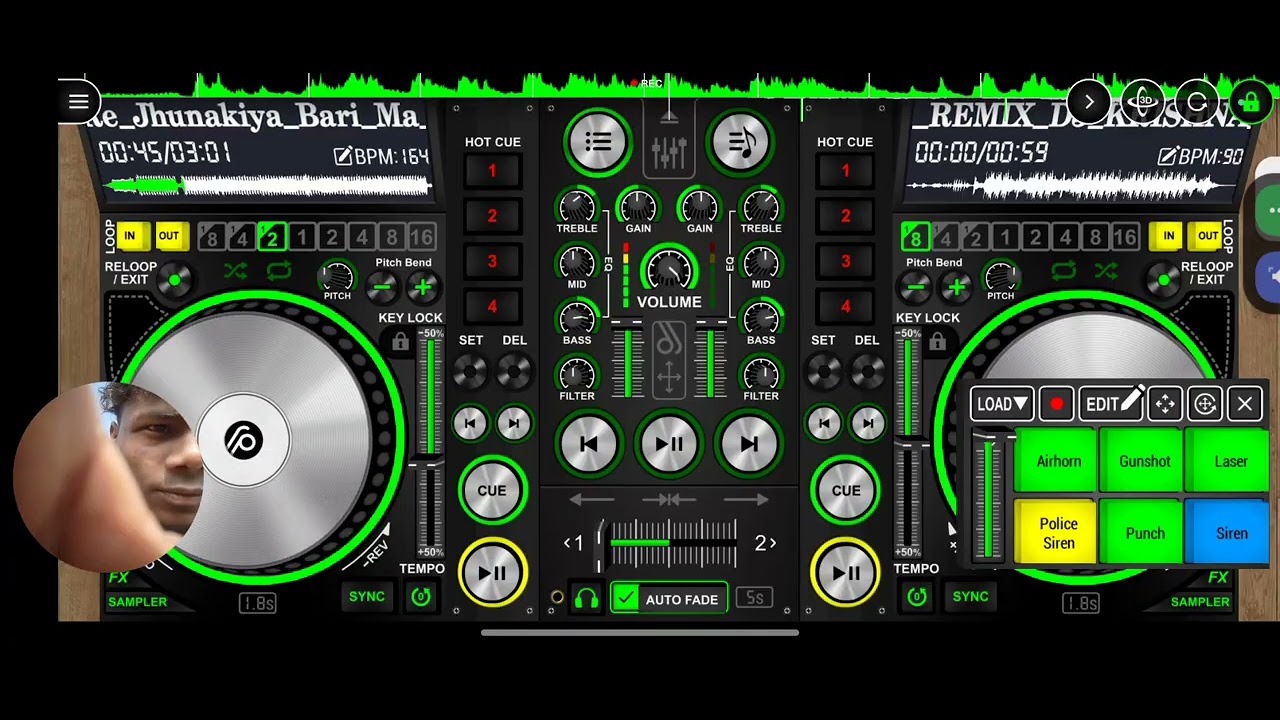Open right deck SAMPLER tab

1200,602
